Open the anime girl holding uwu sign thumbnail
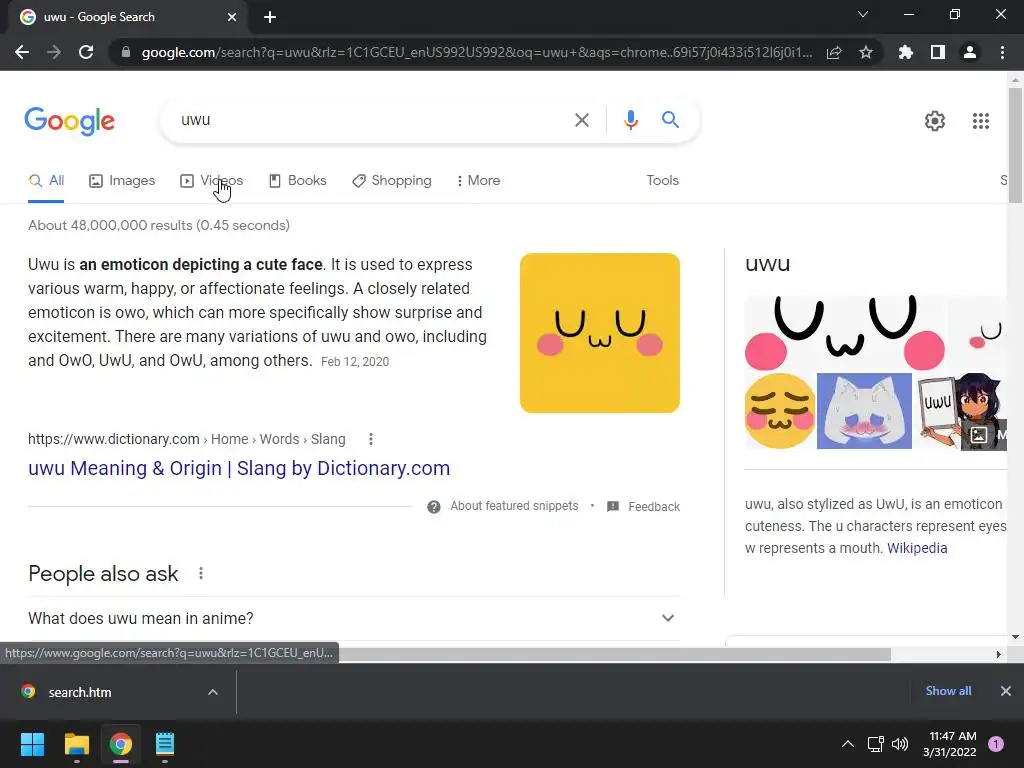This screenshot has height=768, width=1024. point(960,411)
